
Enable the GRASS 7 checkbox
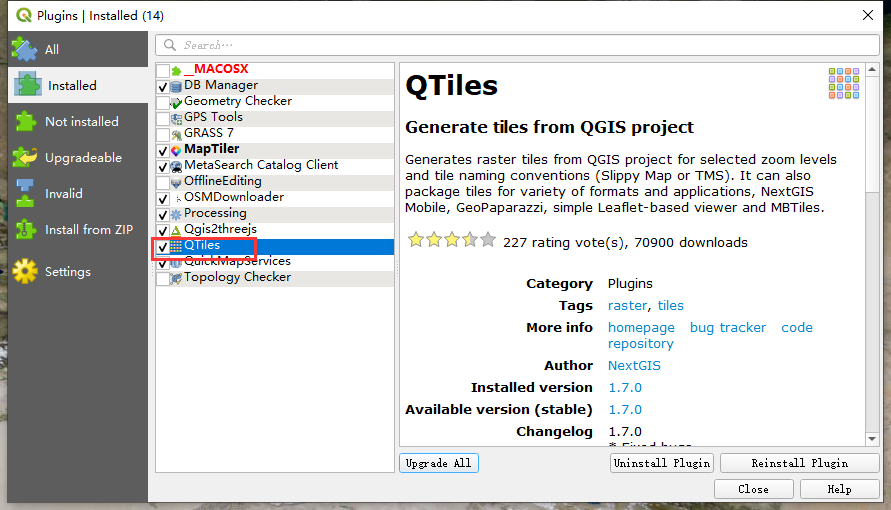(163, 134)
